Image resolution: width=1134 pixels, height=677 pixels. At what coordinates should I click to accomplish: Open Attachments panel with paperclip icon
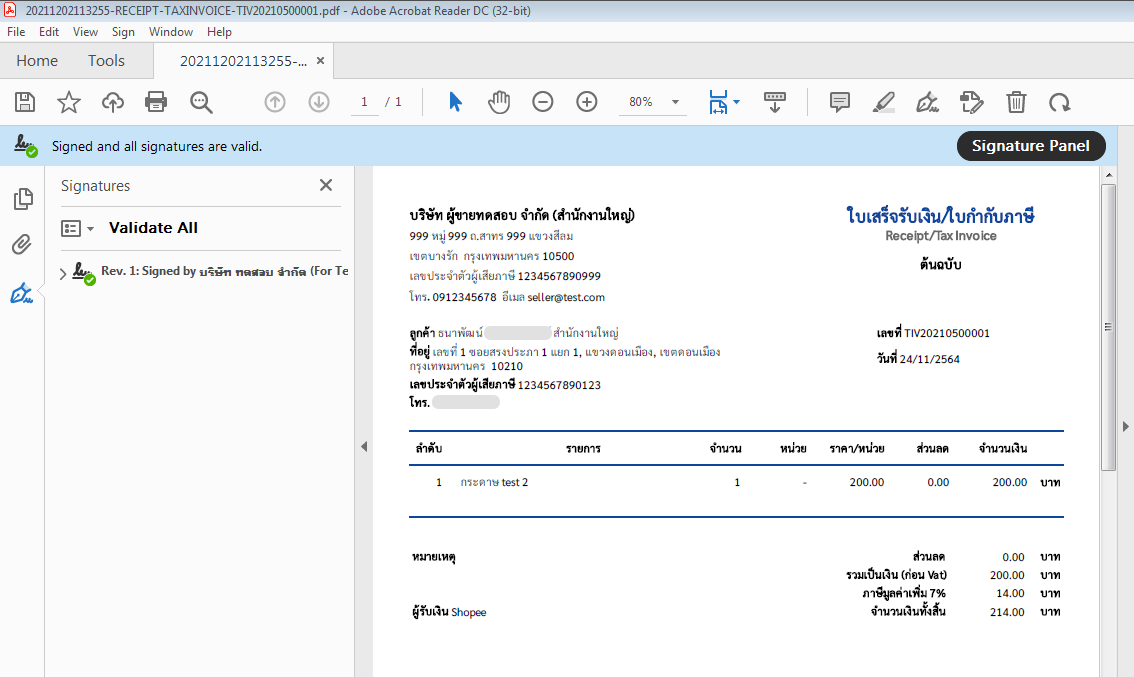22,245
